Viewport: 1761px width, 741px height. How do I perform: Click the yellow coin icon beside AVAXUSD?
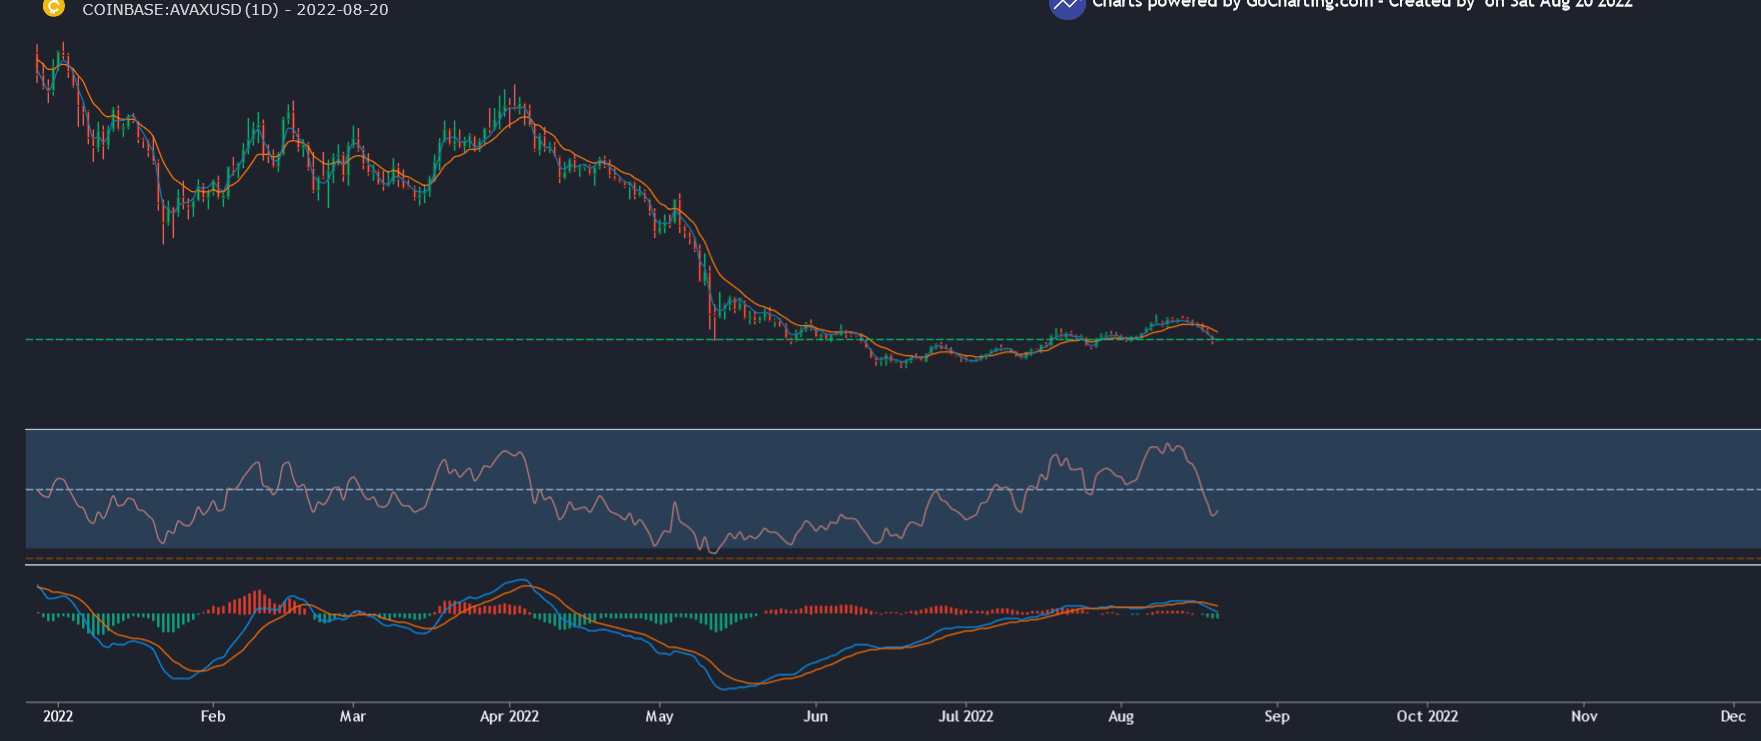[54, 7]
